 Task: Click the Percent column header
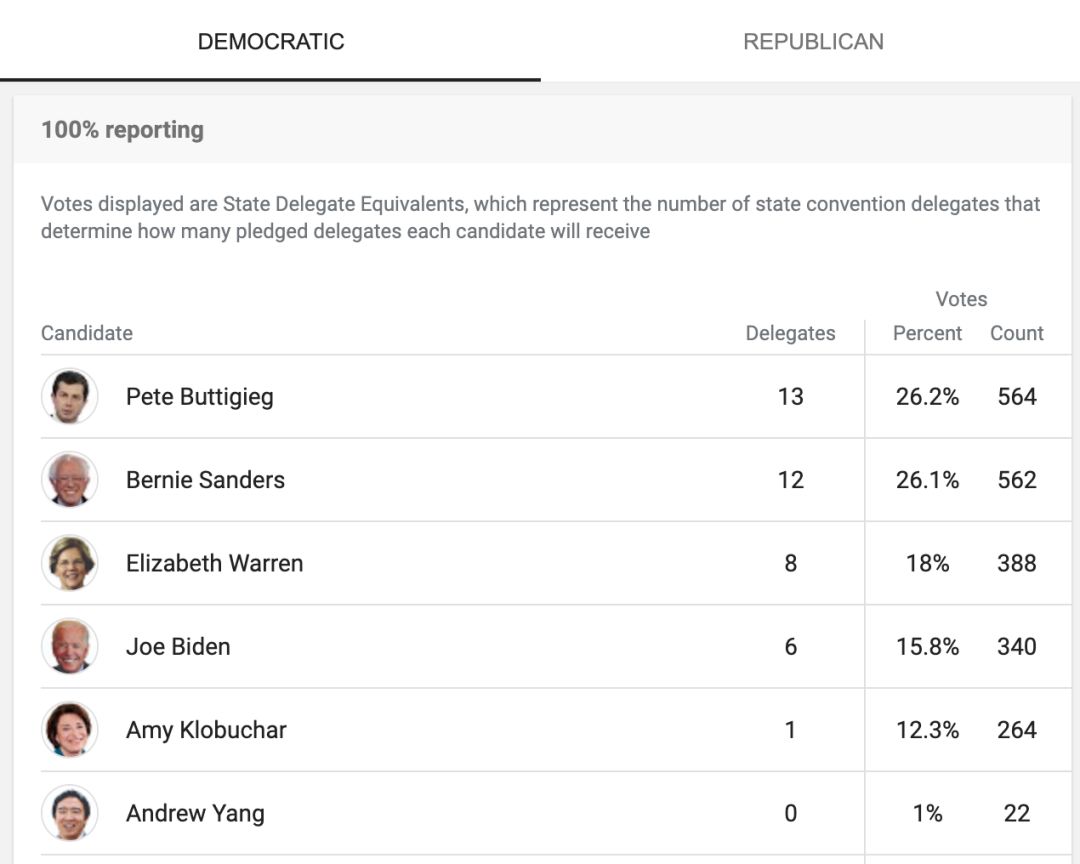pos(927,333)
